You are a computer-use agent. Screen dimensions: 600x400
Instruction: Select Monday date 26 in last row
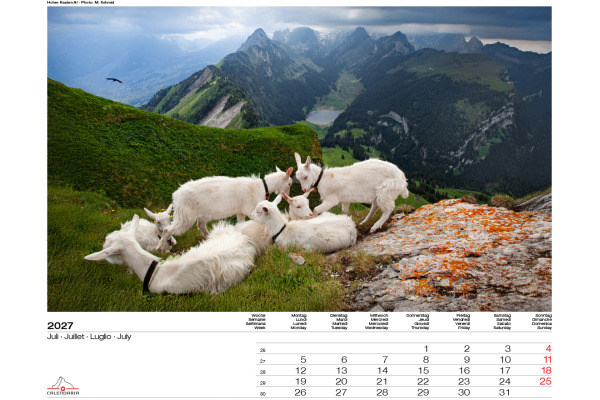301,393
